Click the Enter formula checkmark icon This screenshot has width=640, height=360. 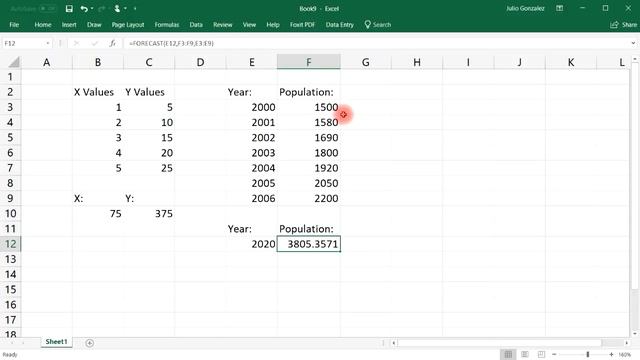pos(95,43)
